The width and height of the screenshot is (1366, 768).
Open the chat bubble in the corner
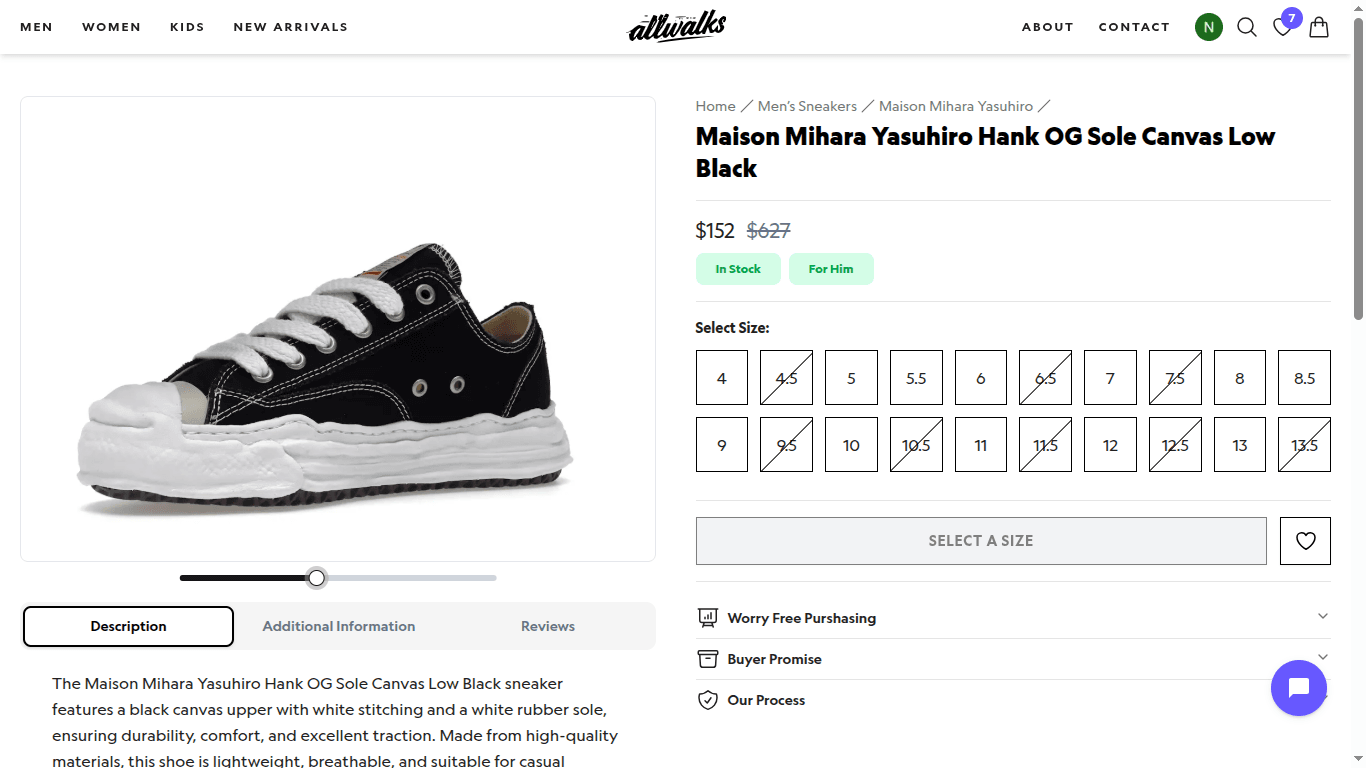click(x=1298, y=688)
